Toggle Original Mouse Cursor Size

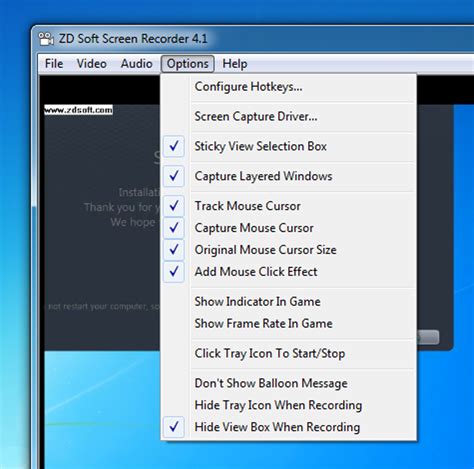click(x=288, y=250)
